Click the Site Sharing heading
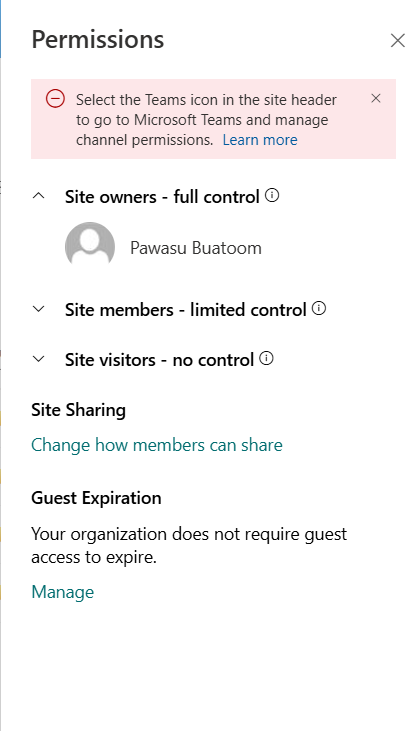The image size is (419, 731). (78, 410)
